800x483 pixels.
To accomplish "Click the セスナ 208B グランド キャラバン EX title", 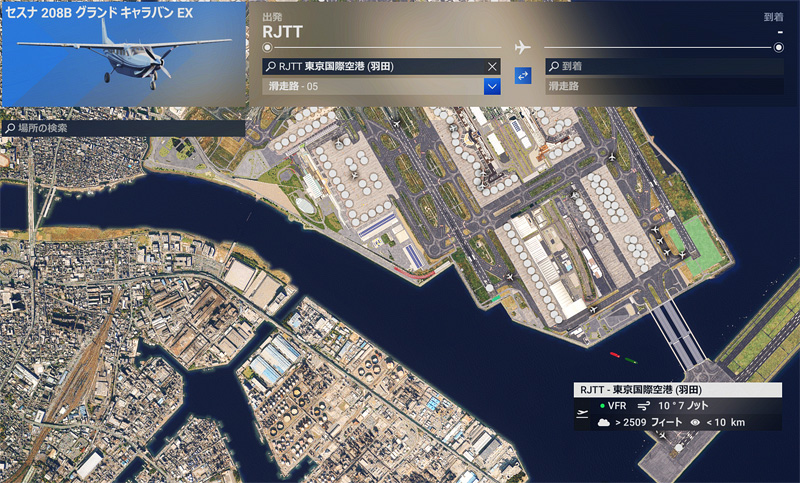I will (x=99, y=13).
